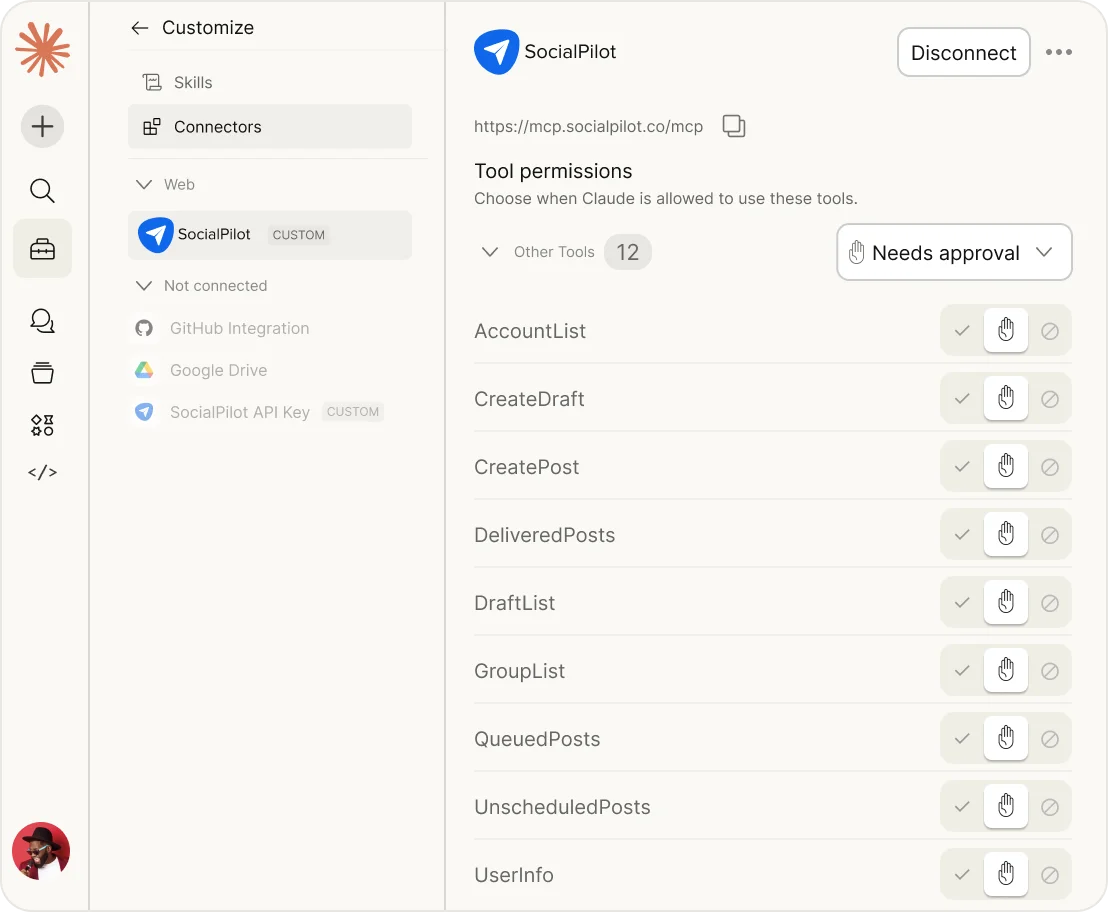This screenshot has width=1108, height=912.
Task: Switch to the Skills section
Action: click(193, 81)
